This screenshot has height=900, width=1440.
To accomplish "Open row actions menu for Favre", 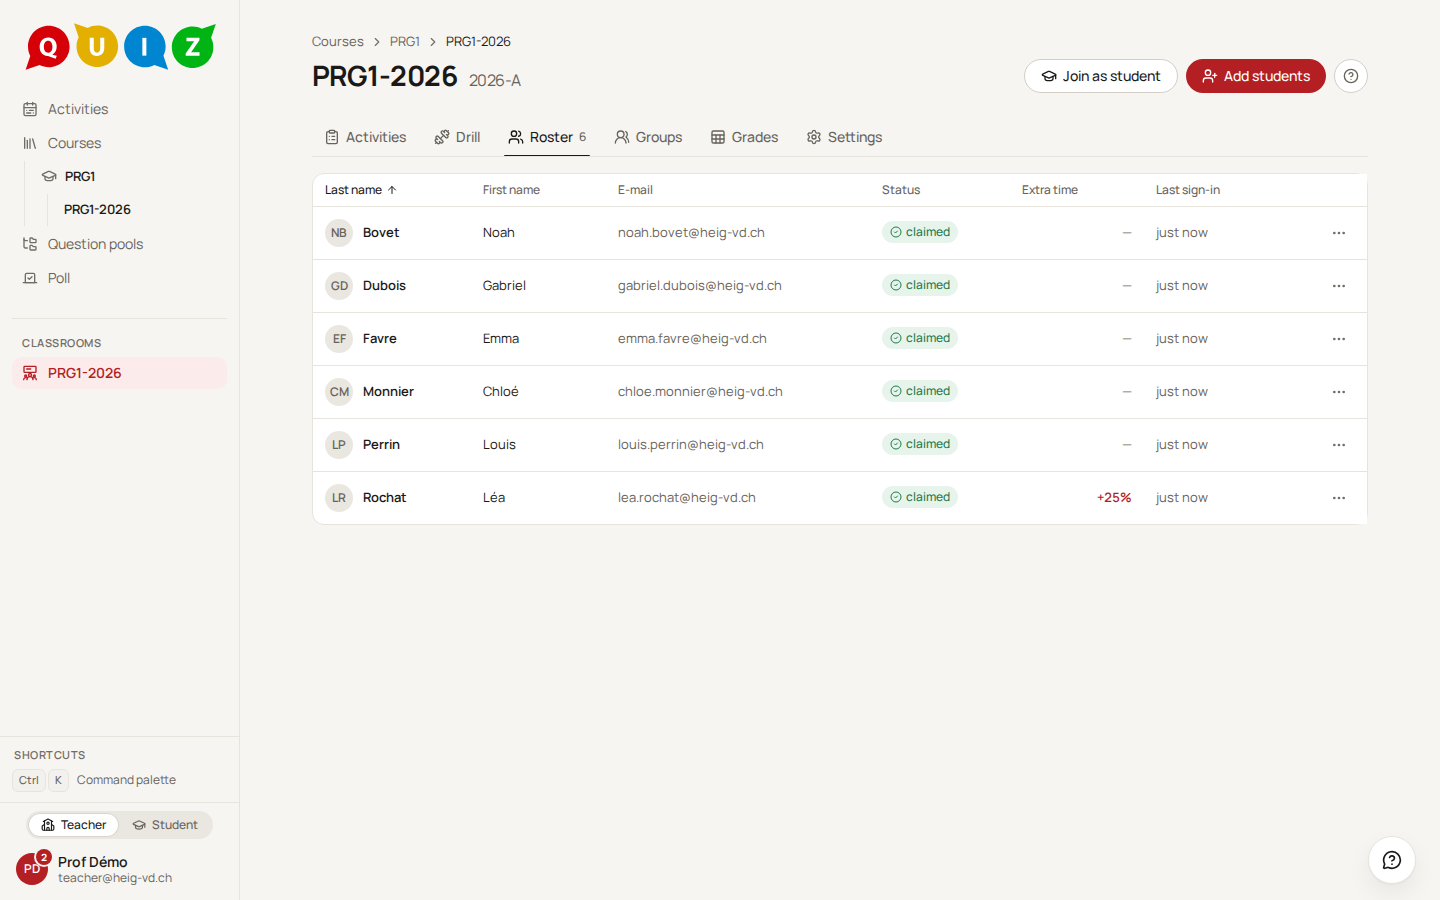I will (1339, 339).
